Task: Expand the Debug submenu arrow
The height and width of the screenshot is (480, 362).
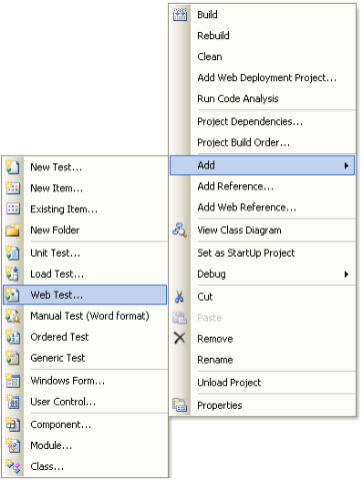Action: (346, 274)
